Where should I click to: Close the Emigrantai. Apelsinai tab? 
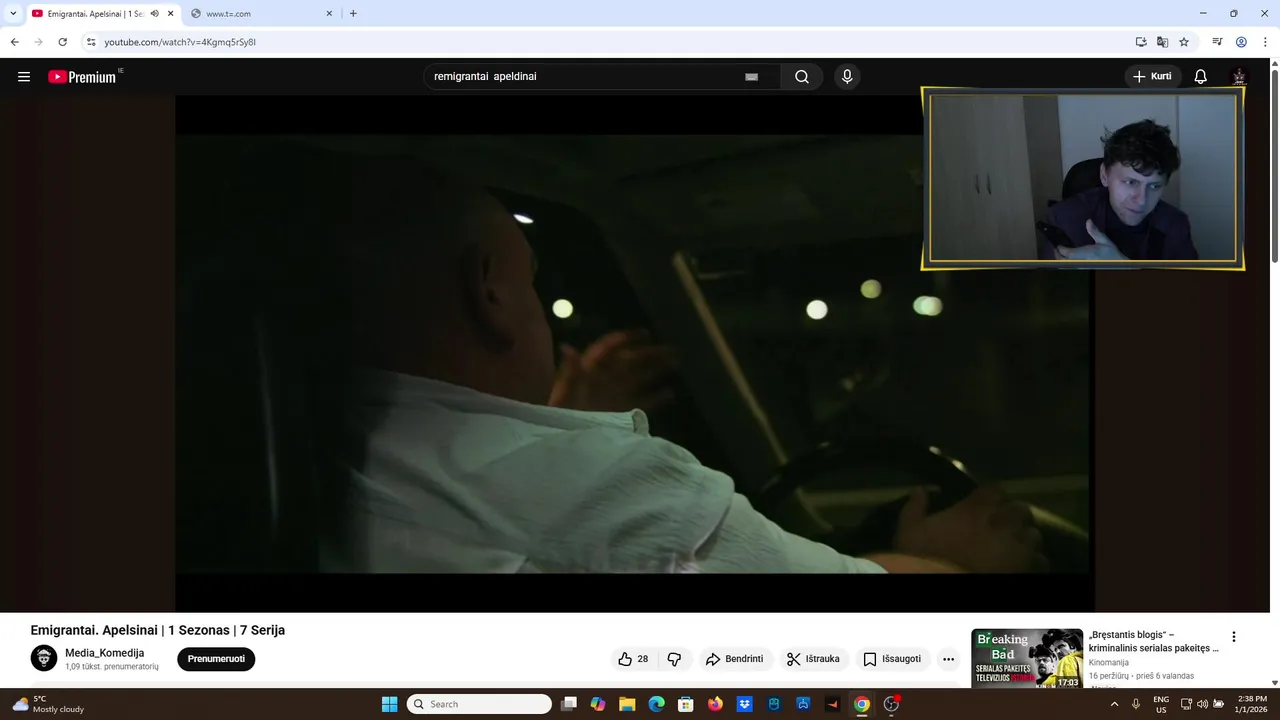(171, 14)
